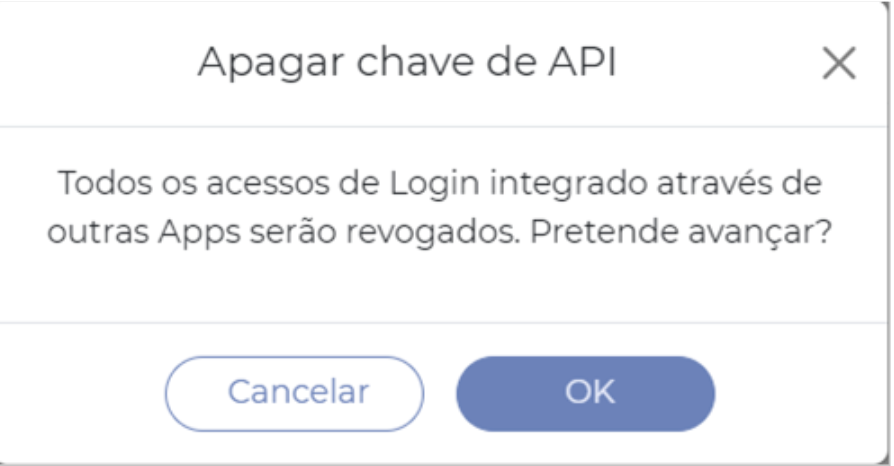
Task: Click the word Login in the message
Action: (x=434, y=185)
